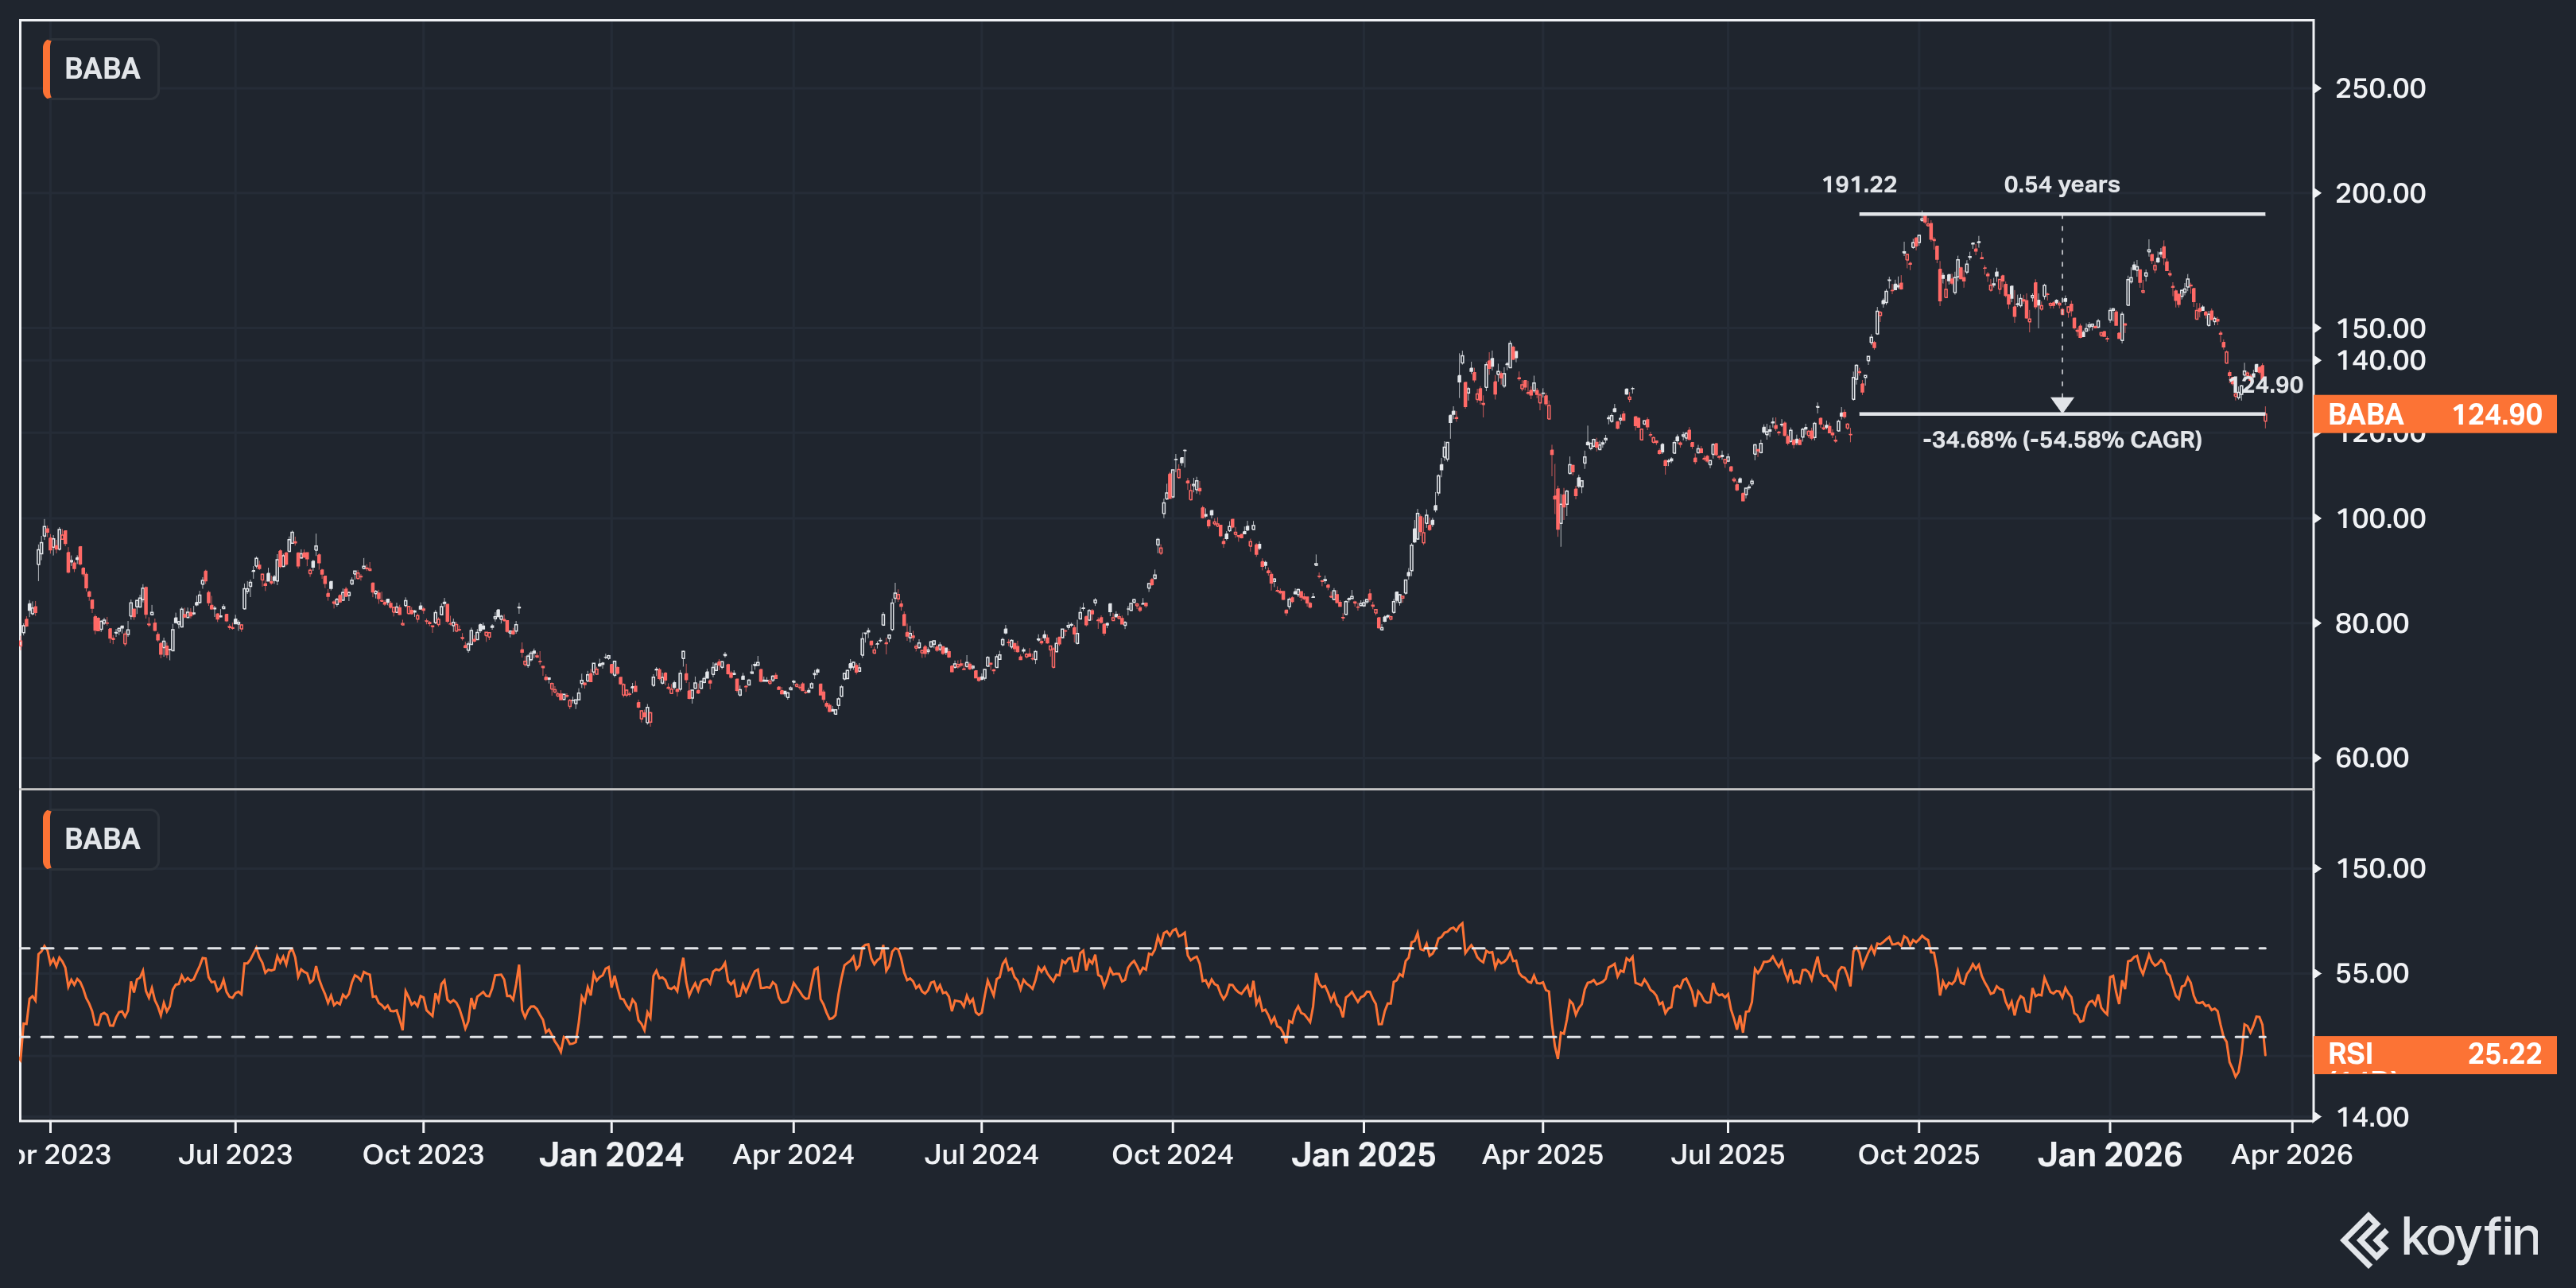Click the Jan 2025 date axis label
2576x1288 pixels.
click(x=1363, y=1155)
